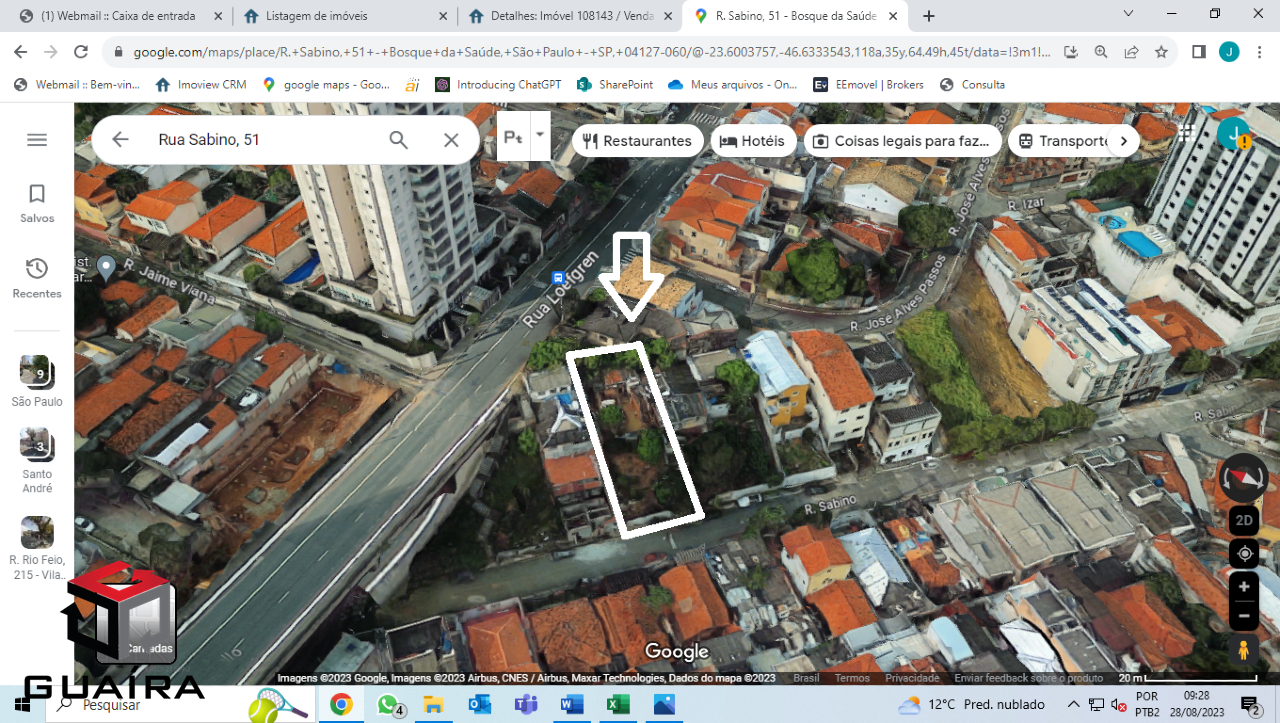Open Recentes history panel
Viewport: 1280px width, 723px height.
[x=37, y=278]
